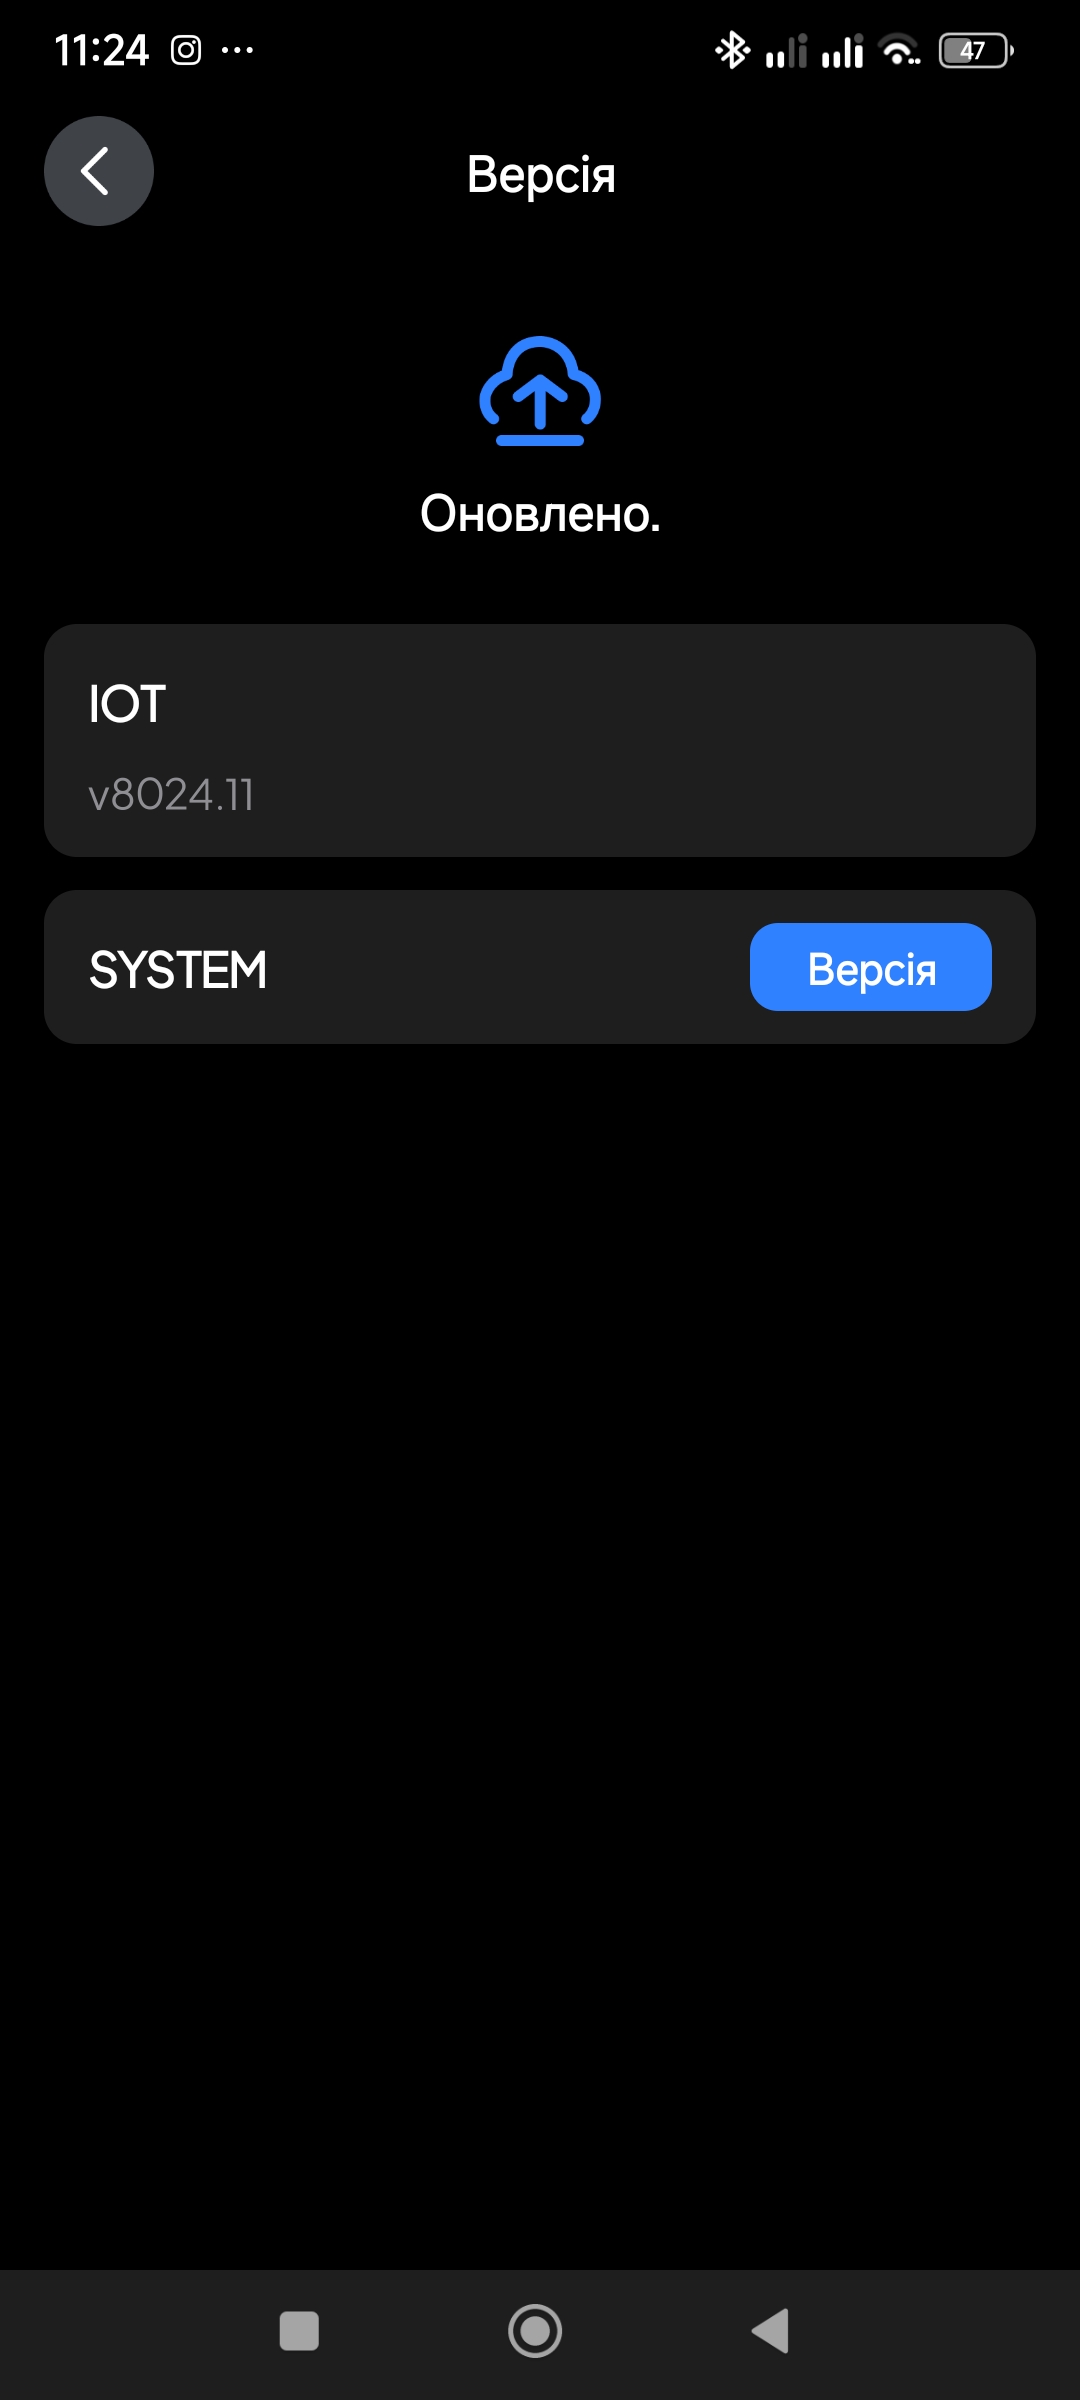Screen dimensions: 1080x2400
Task: Tap the Android home circle button
Action: pos(535,2331)
